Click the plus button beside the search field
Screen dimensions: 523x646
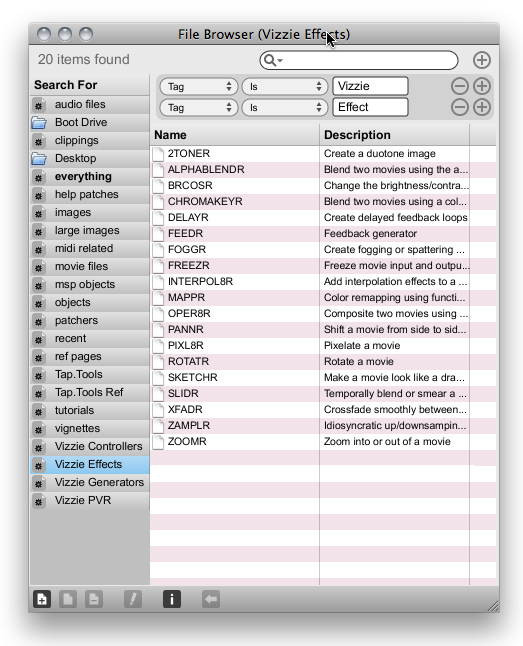[x=481, y=60]
